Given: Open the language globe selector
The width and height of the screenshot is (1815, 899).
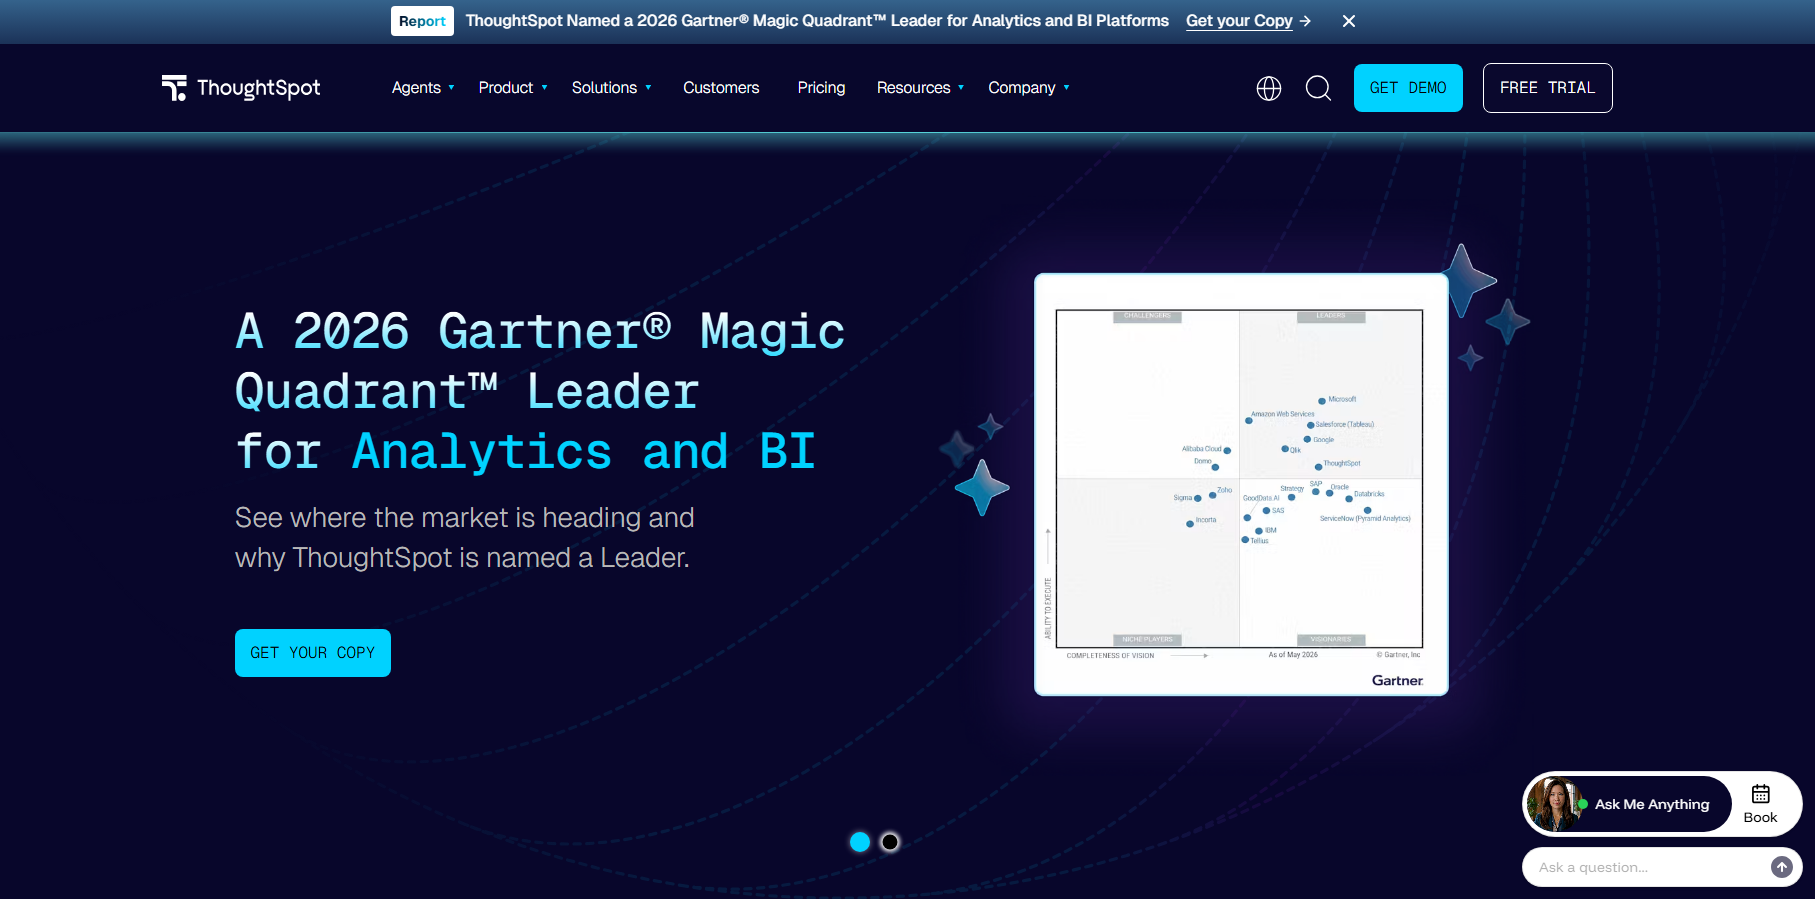Looking at the screenshot, I should tap(1269, 88).
